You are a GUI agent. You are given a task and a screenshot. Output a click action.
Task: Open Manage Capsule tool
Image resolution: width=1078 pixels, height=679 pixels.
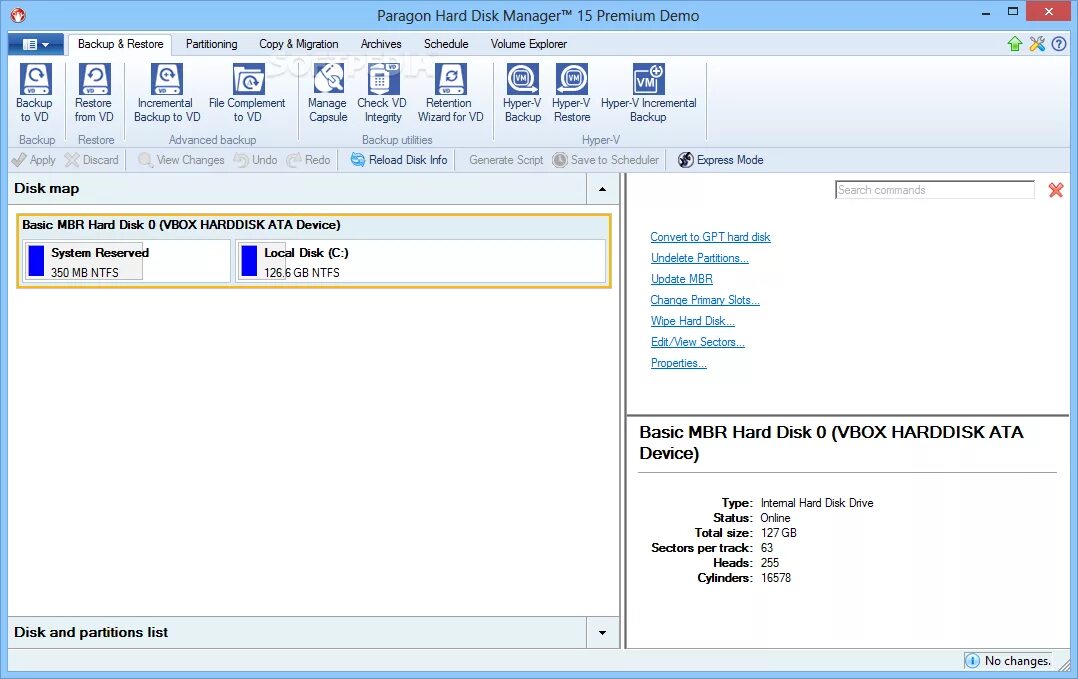[x=328, y=93]
